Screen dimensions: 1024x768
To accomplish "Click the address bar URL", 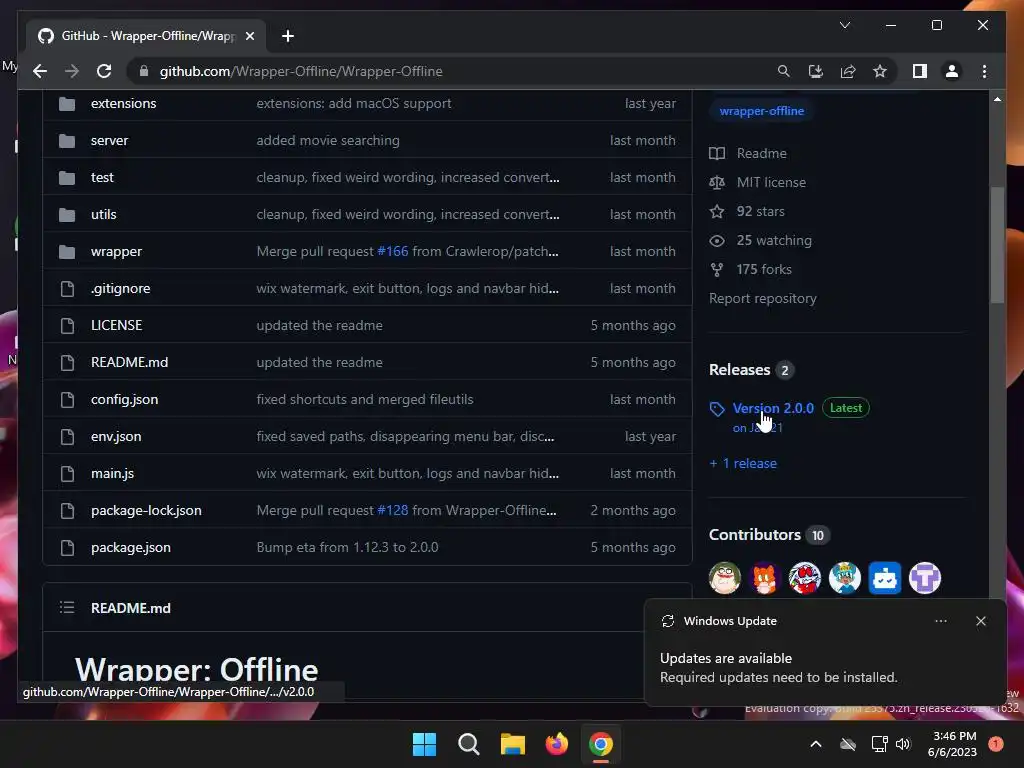I will click(301, 71).
